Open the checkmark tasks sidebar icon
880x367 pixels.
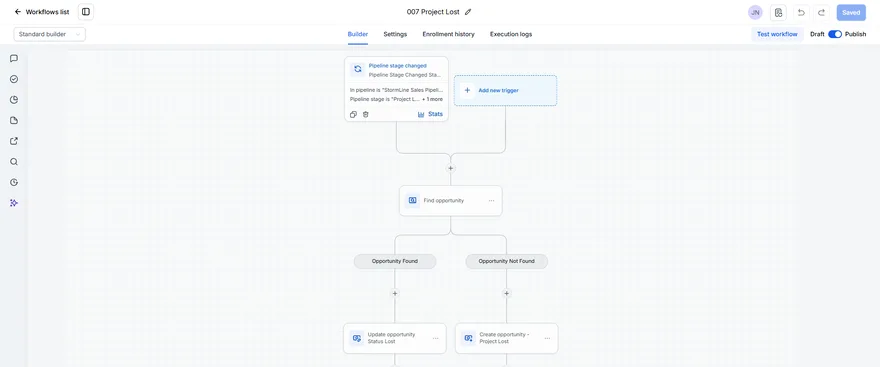14,79
